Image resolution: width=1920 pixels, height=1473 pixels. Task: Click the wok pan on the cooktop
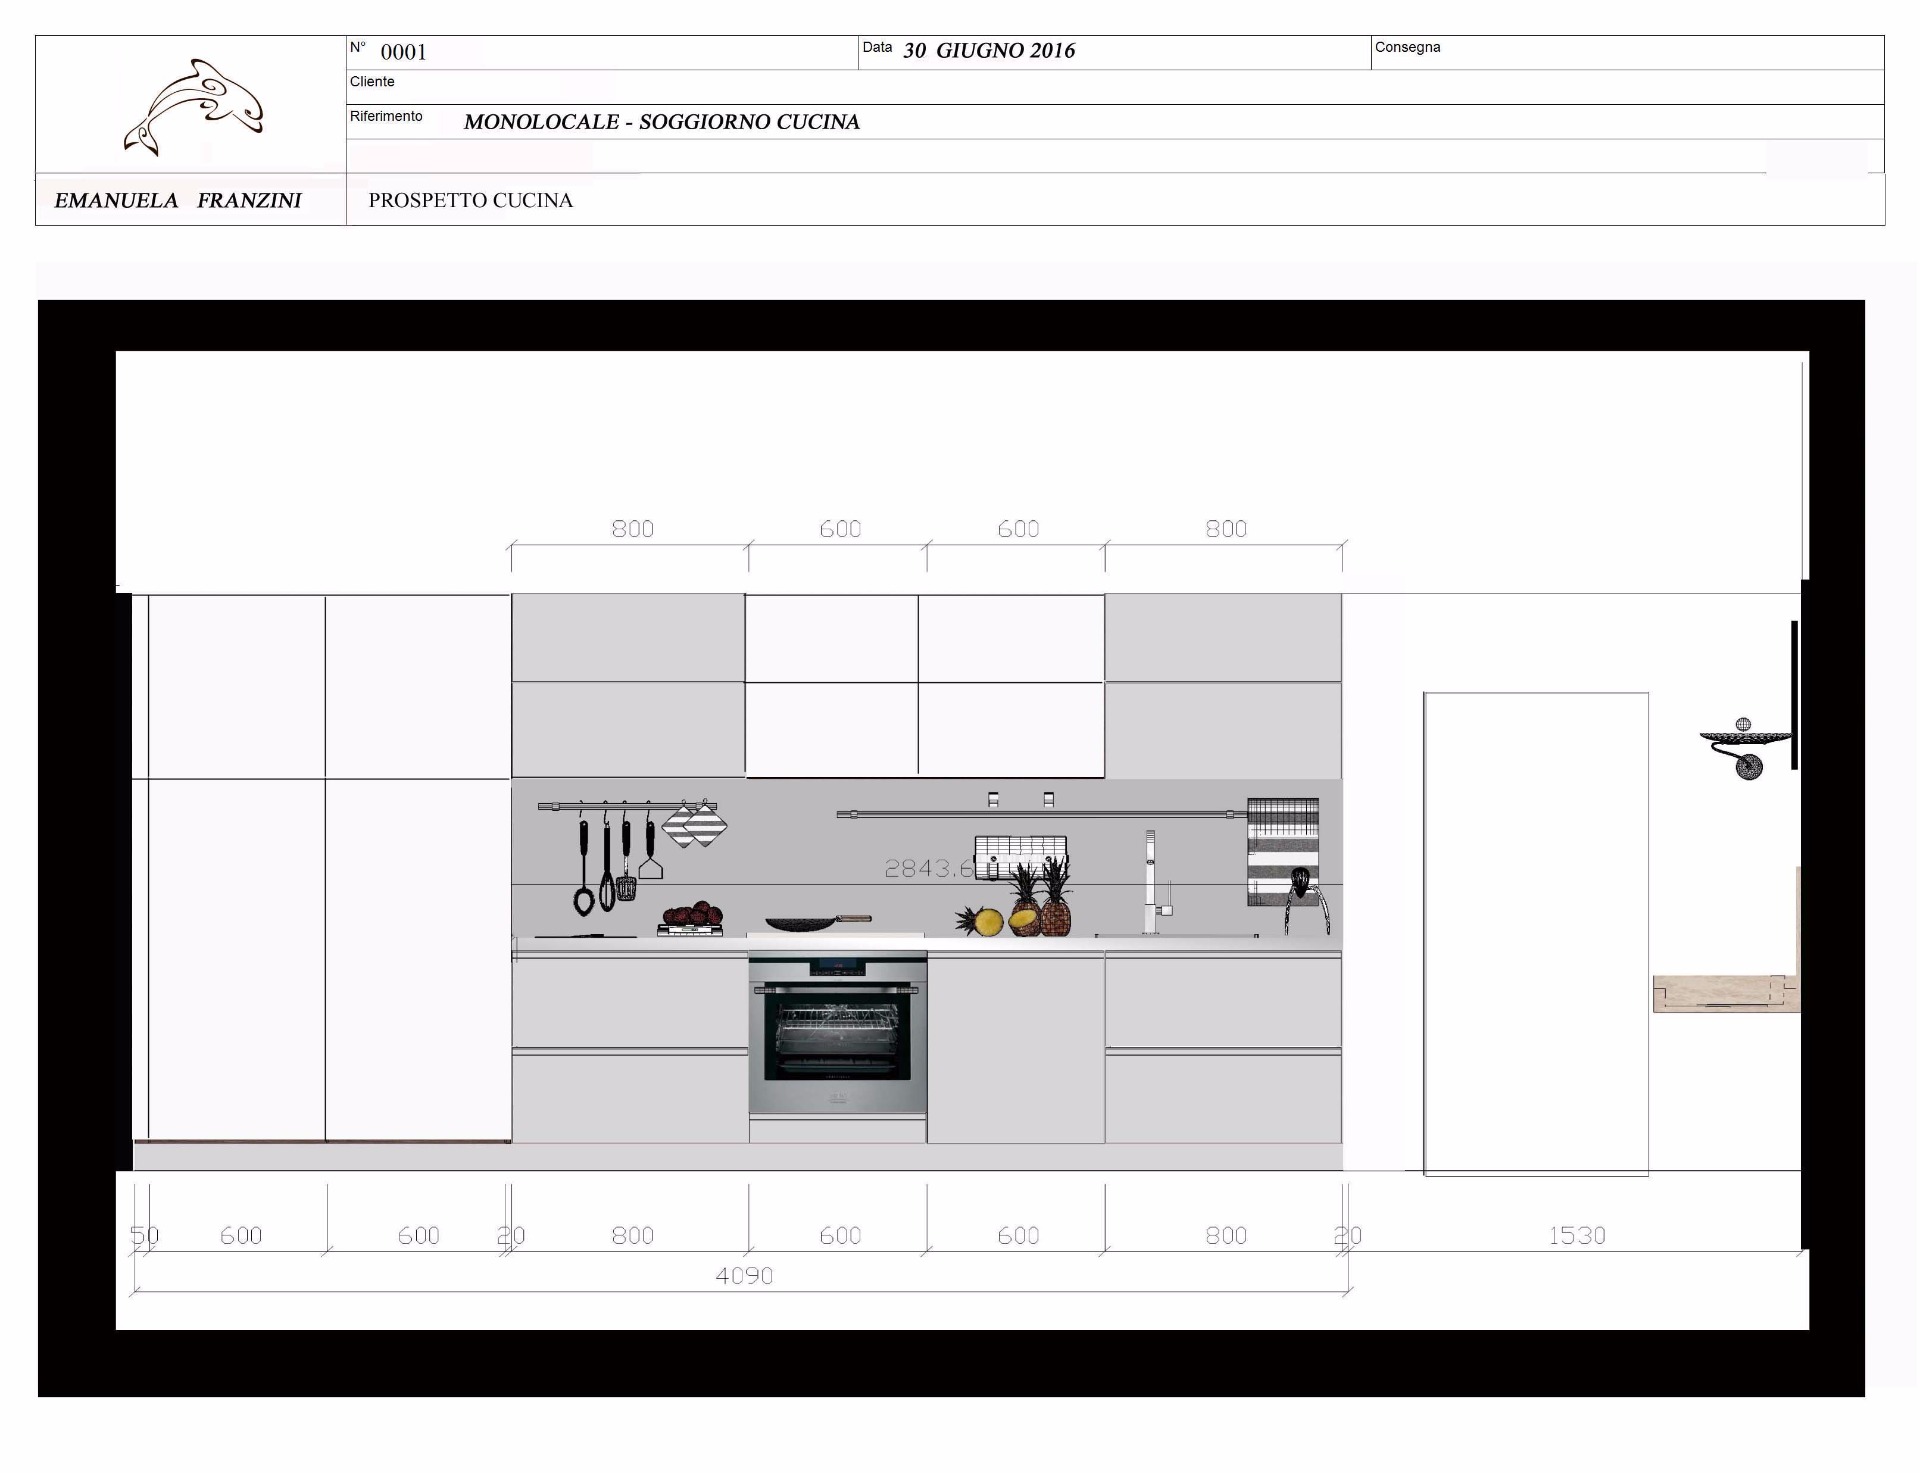[817, 922]
